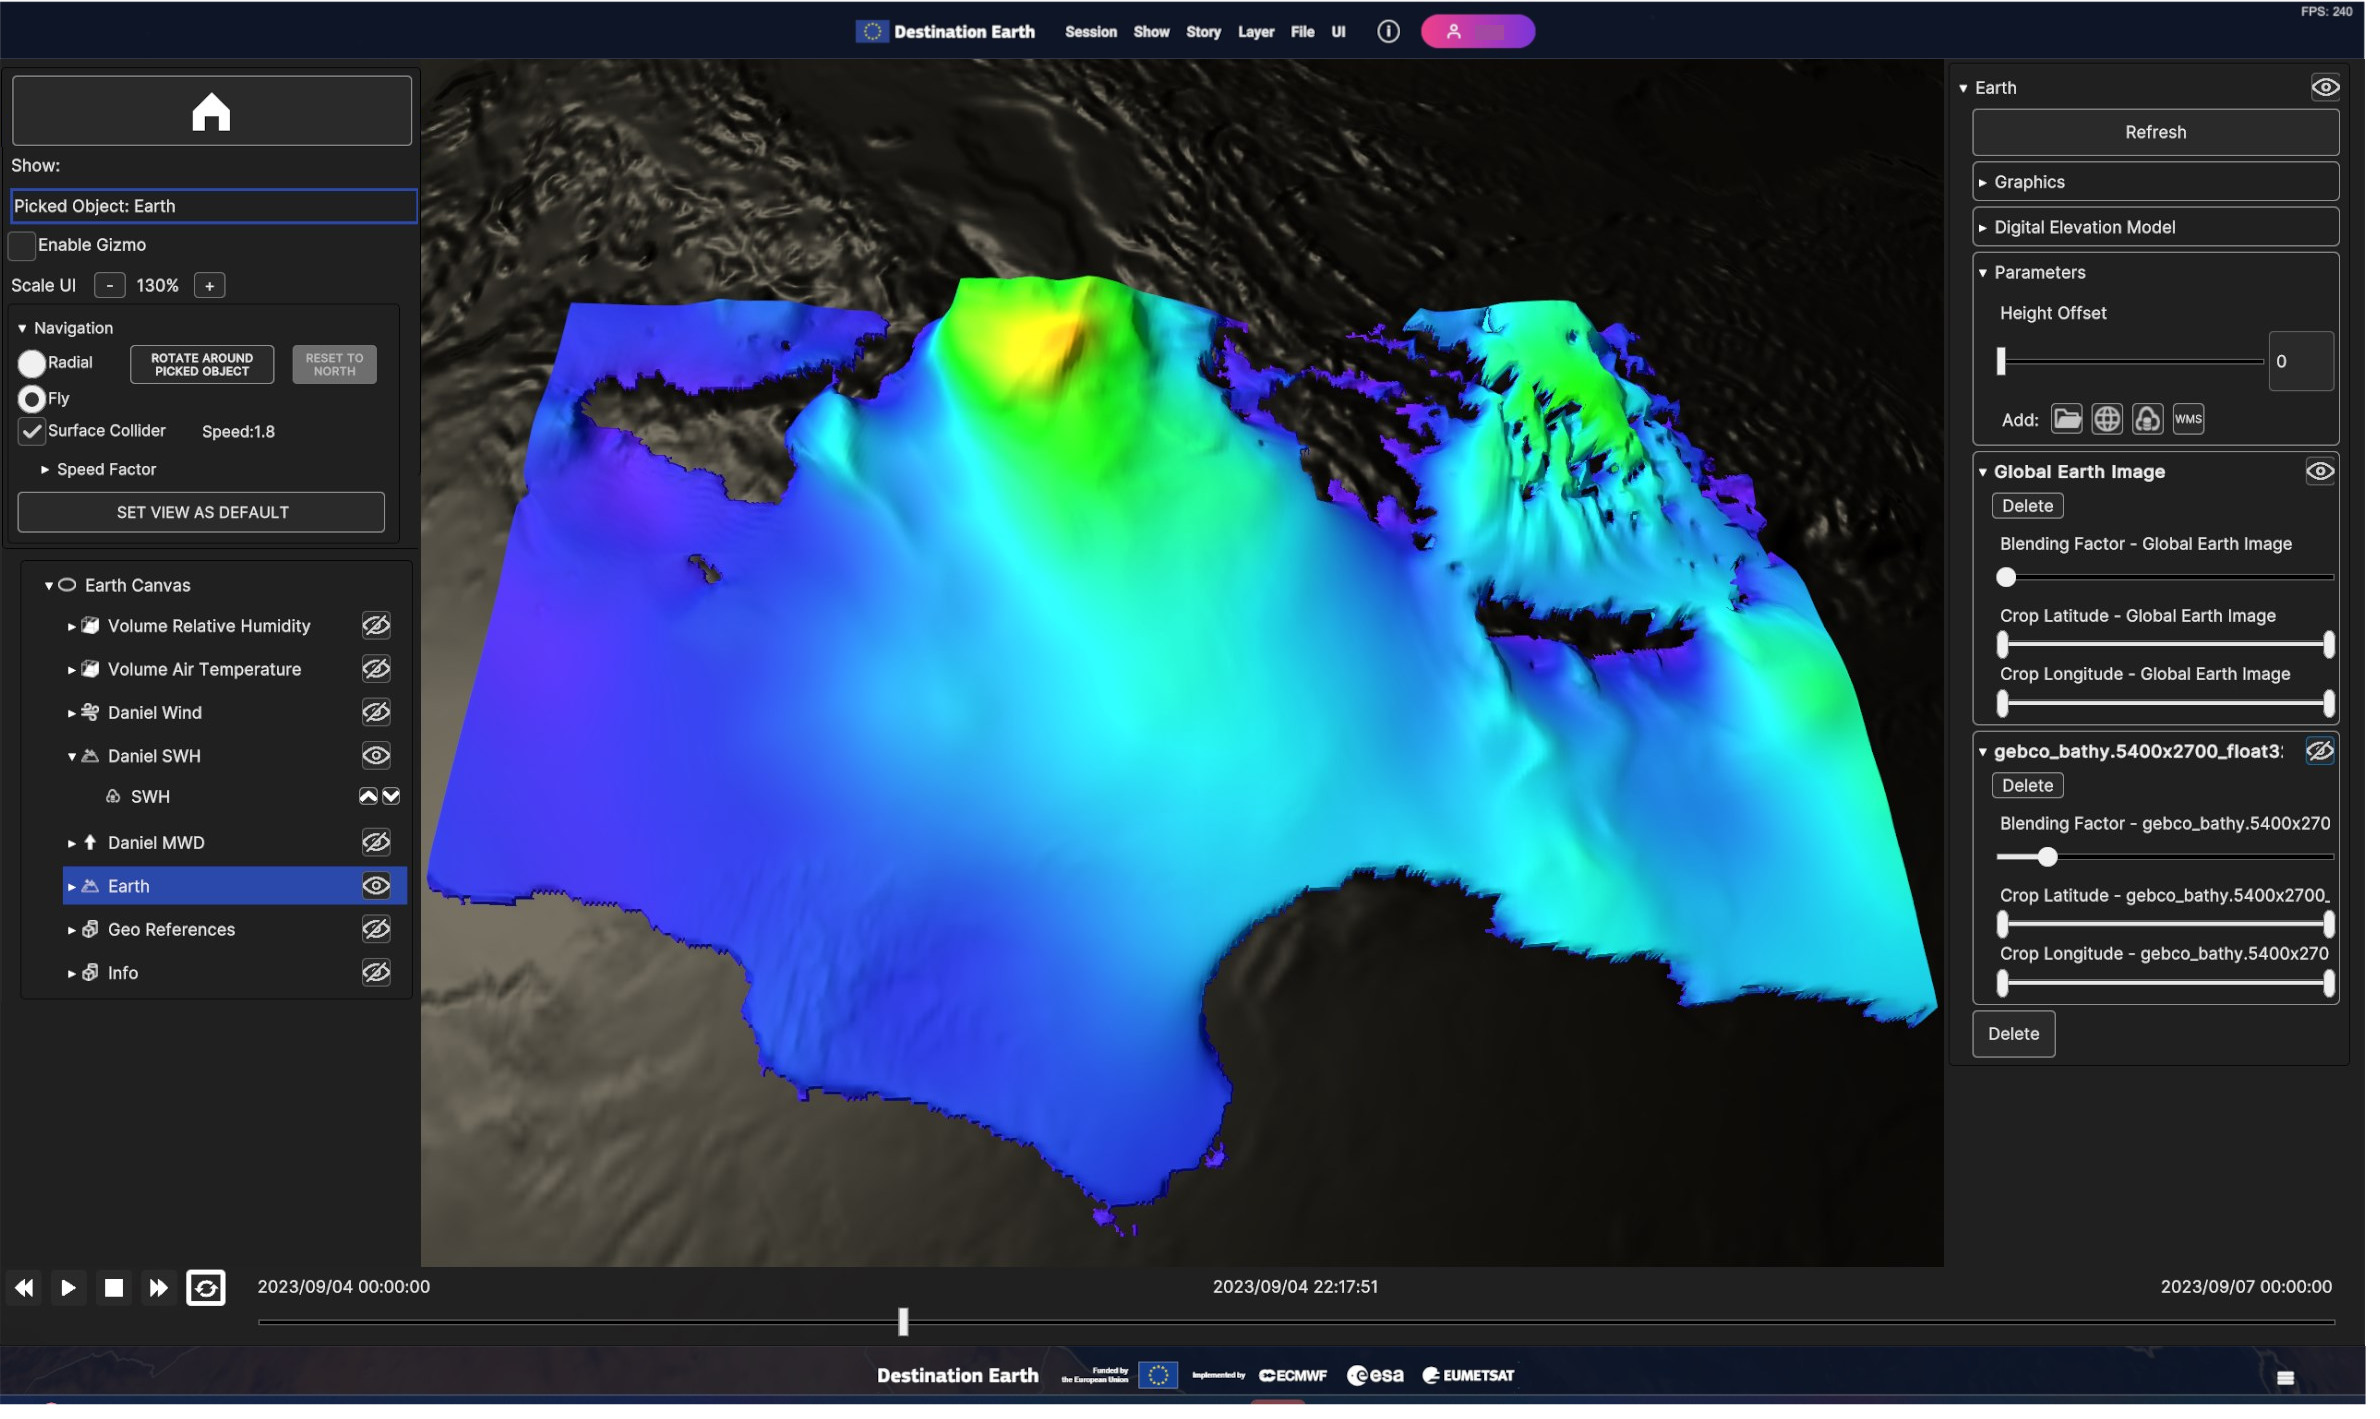Open the Layer menu
2380x1419 pixels.
[x=1255, y=31]
